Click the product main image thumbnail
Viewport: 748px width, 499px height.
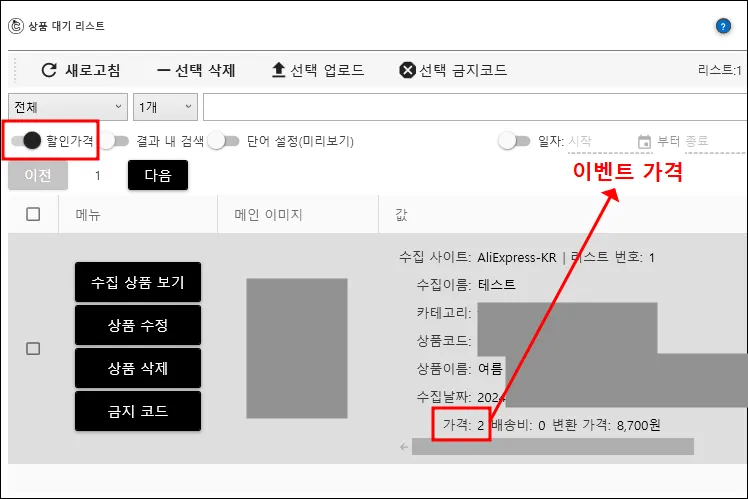pyautogui.click(x=297, y=349)
